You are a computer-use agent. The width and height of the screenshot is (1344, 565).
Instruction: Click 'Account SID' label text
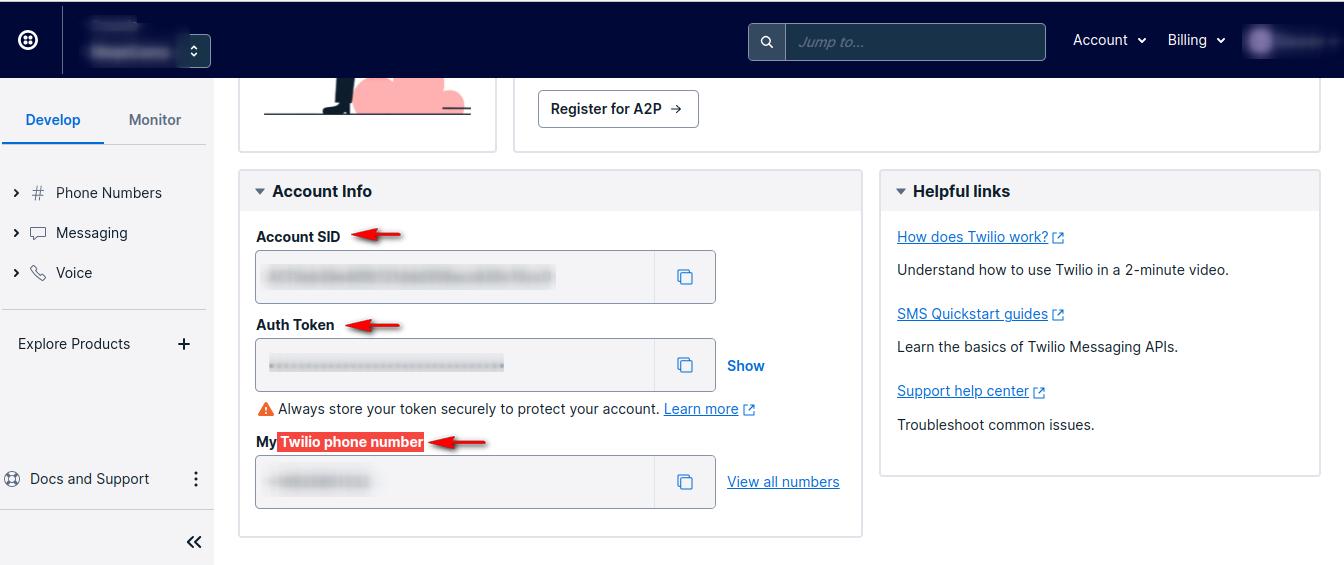coord(298,237)
